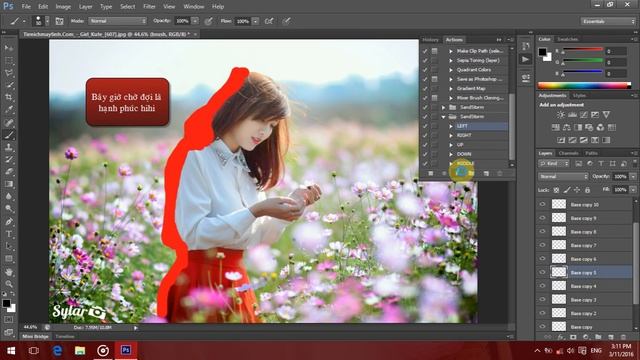The height and width of the screenshot is (360, 640).
Task: Toggle checkmark for Sepia Toning action
Action: [x=425, y=60]
